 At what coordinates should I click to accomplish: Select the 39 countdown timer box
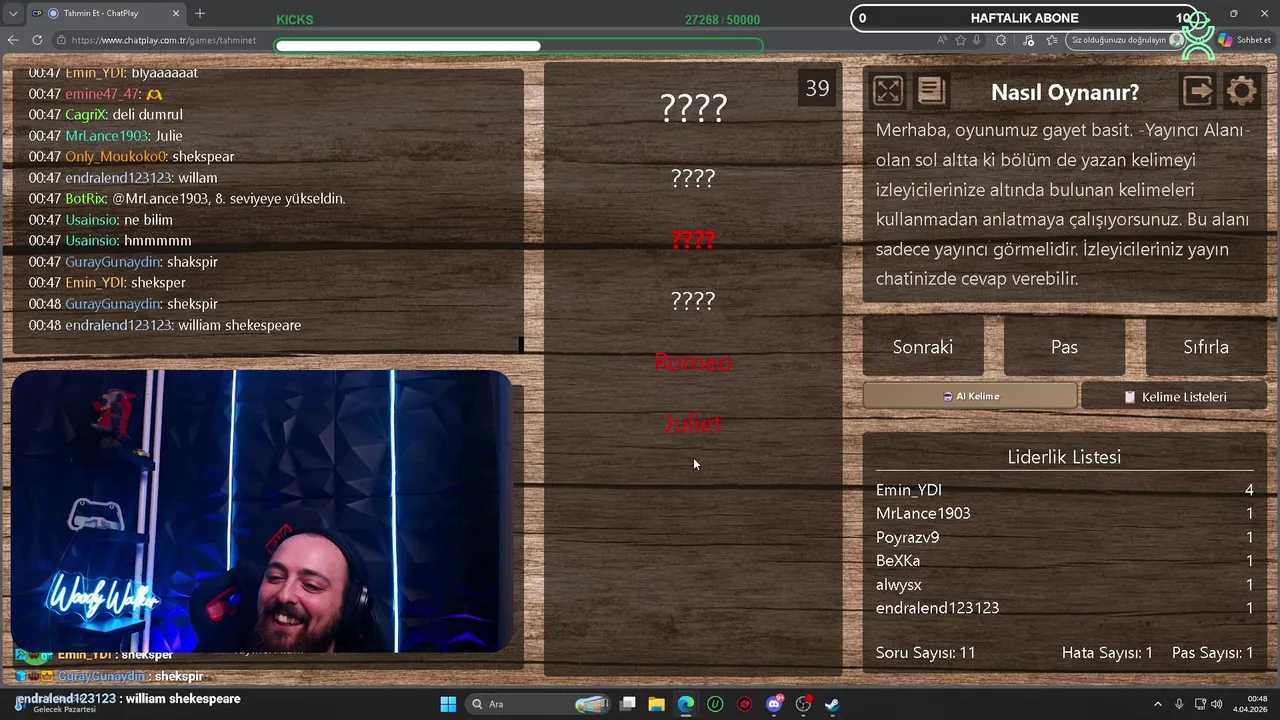[x=817, y=88]
